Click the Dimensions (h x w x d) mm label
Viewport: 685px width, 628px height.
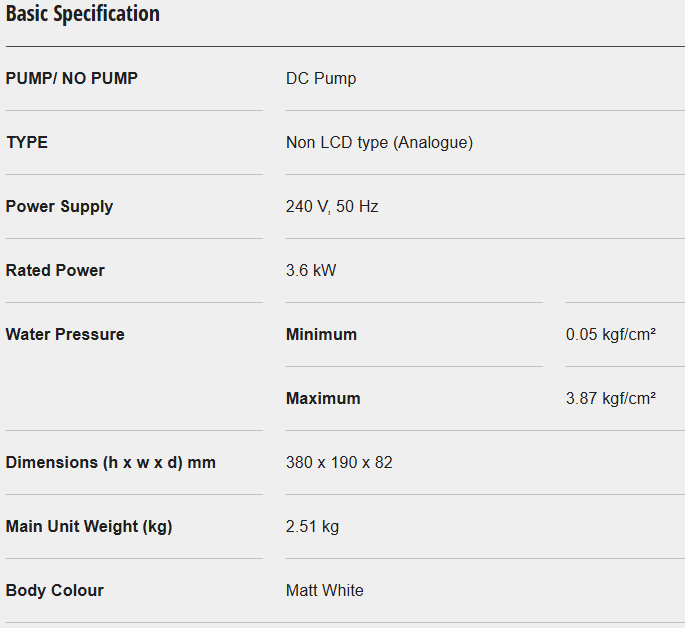click(111, 462)
